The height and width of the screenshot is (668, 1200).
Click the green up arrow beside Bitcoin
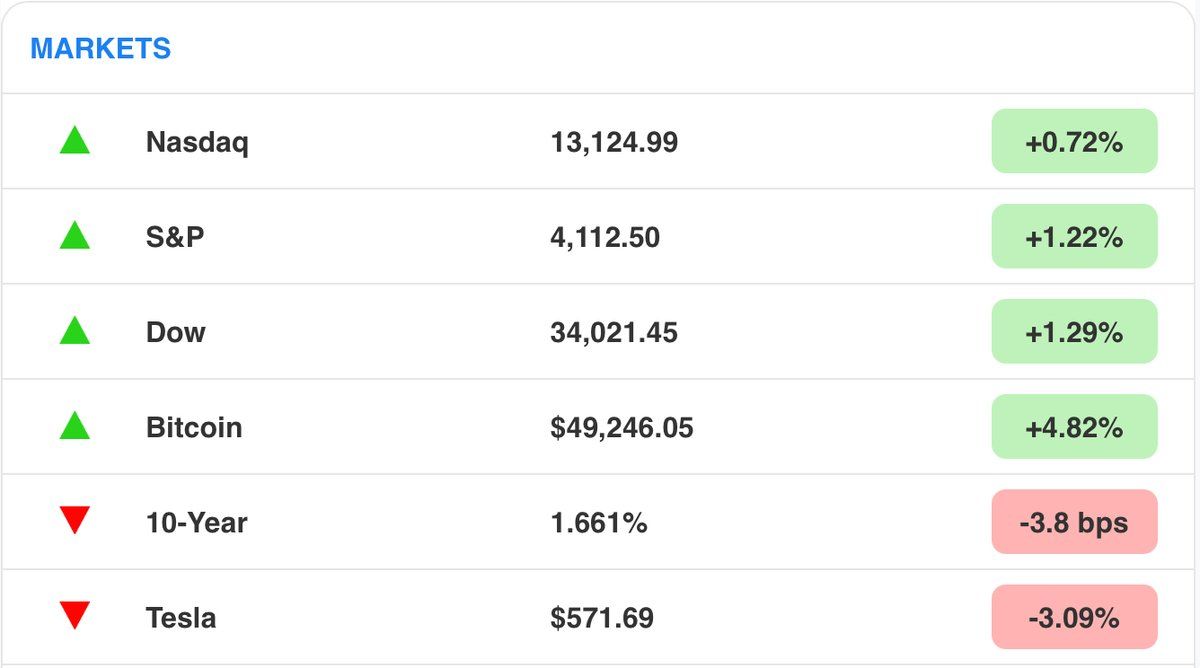pos(75,427)
